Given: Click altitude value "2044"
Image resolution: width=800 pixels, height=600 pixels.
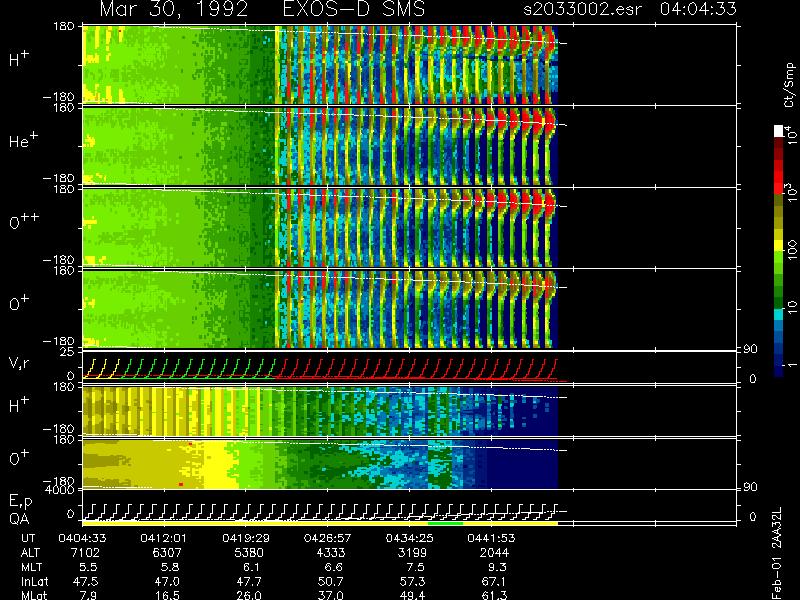Looking at the screenshot, I should [x=495, y=553].
